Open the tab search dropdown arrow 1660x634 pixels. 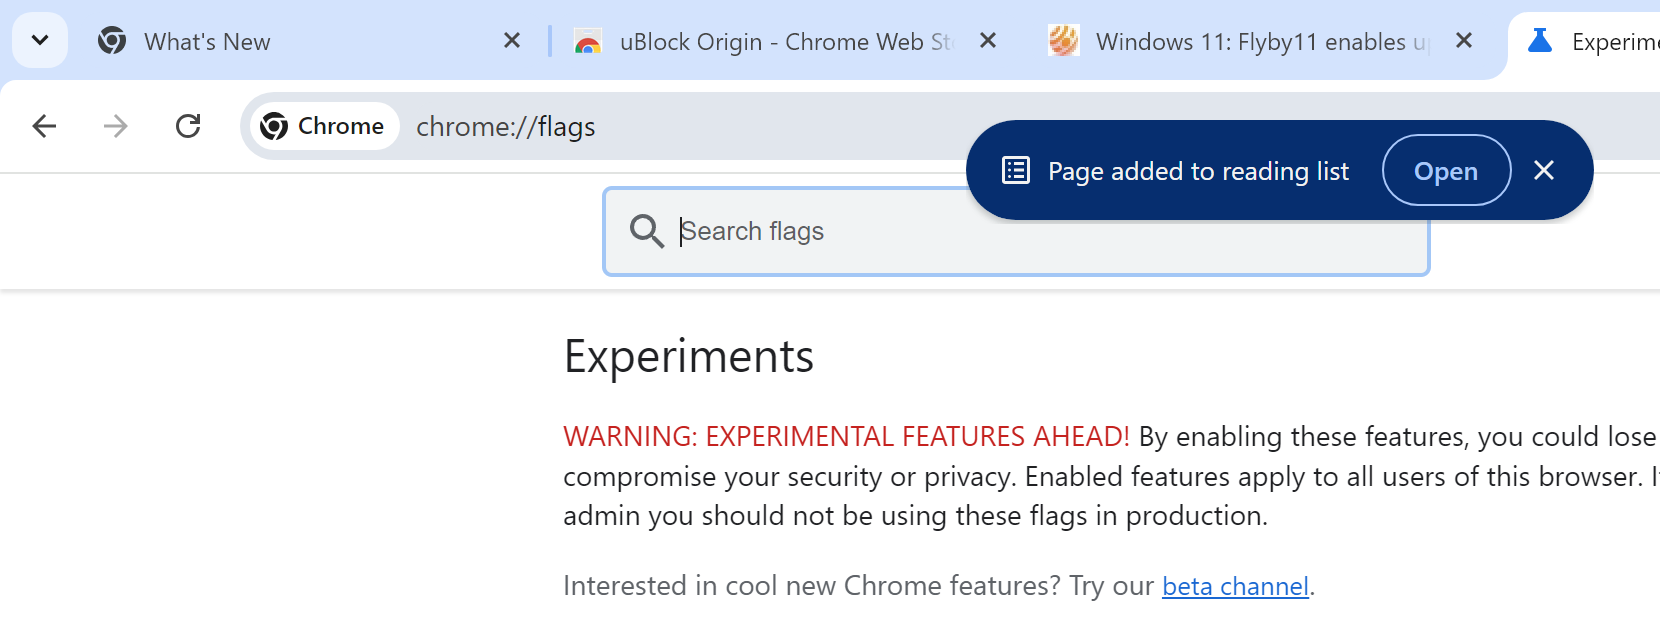[x=40, y=41]
